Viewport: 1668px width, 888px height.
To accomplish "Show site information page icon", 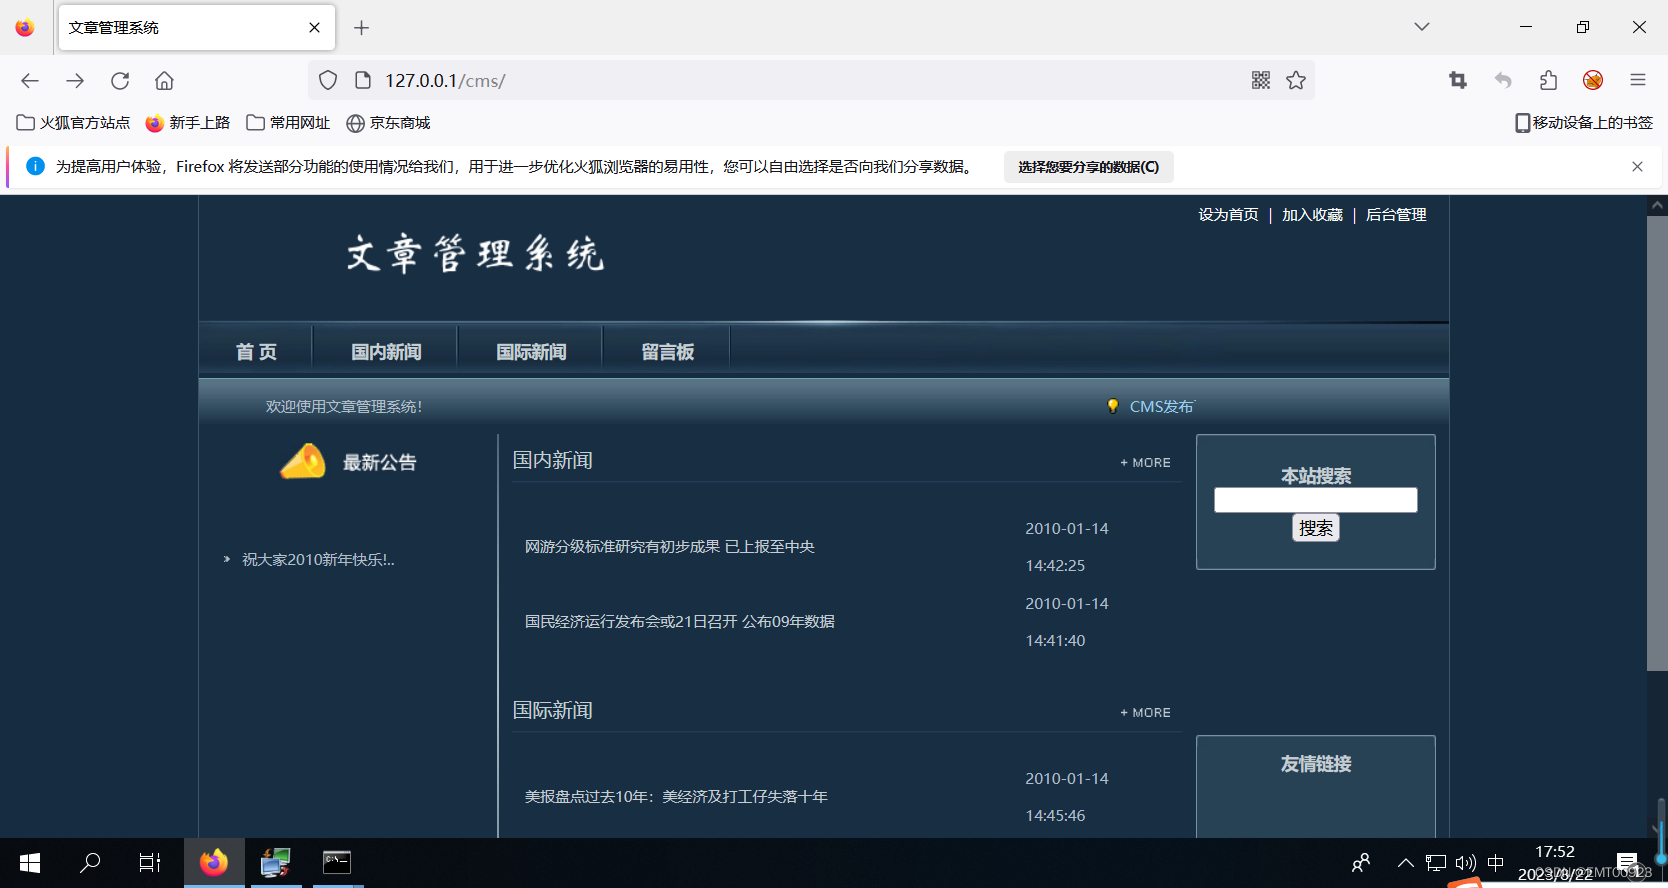I will [x=363, y=81].
